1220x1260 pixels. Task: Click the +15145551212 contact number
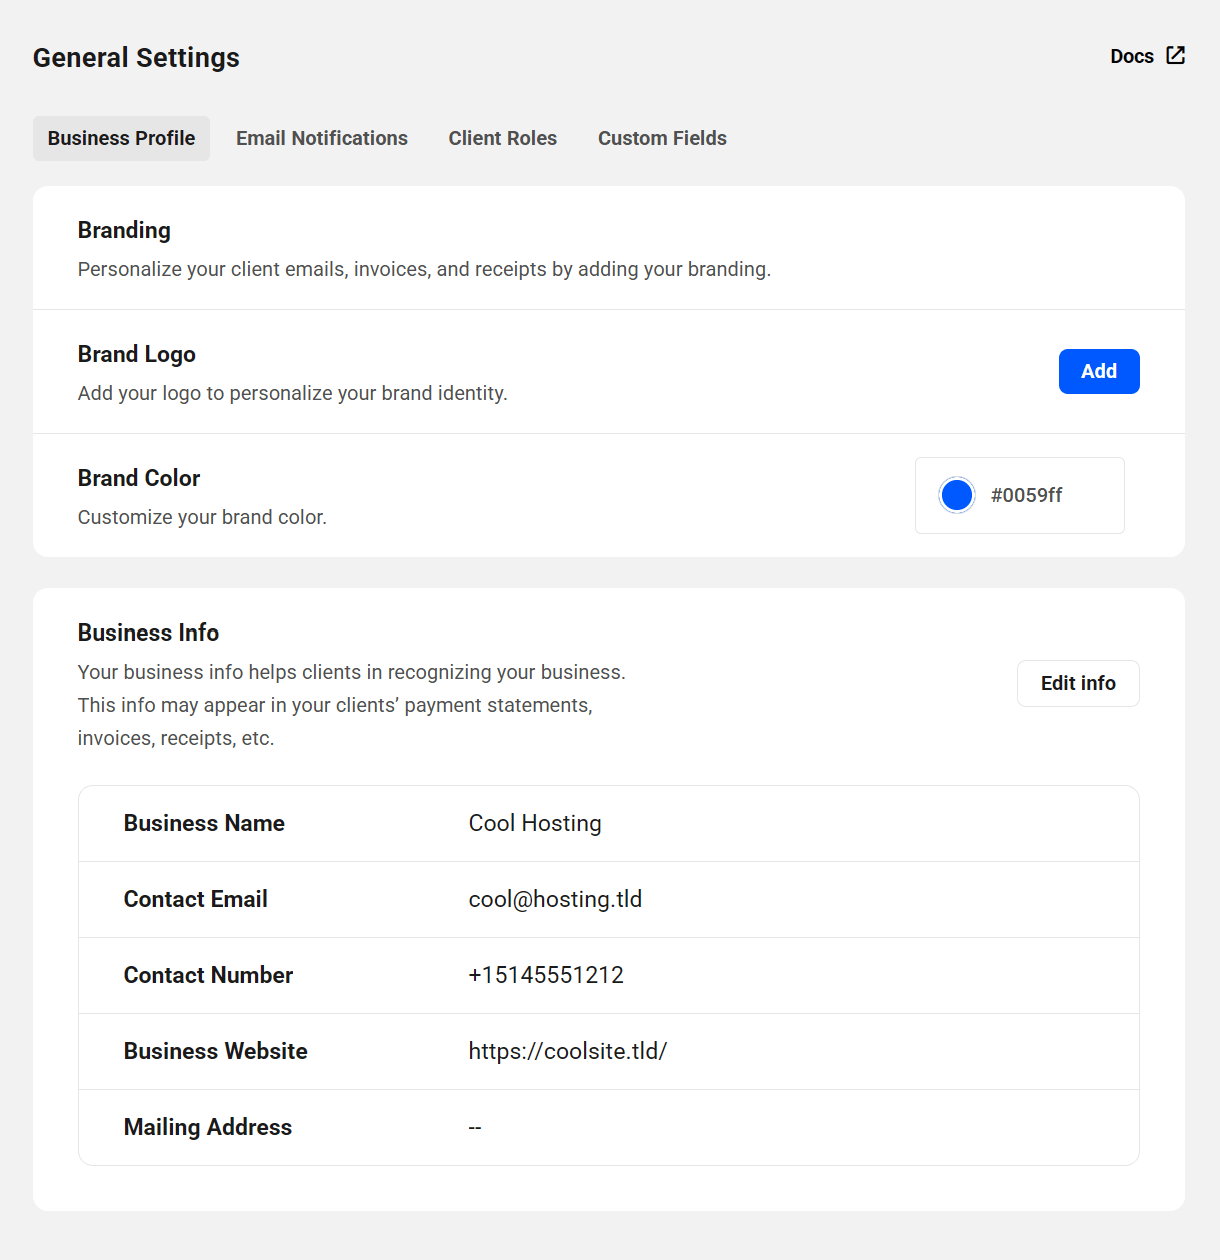[x=546, y=975]
